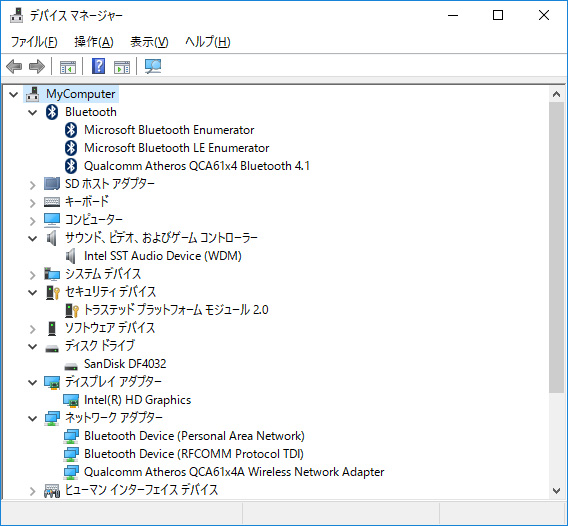
Task: Expand the SD ホスト アダプター category
Action: pyautogui.click(x=33, y=185)
